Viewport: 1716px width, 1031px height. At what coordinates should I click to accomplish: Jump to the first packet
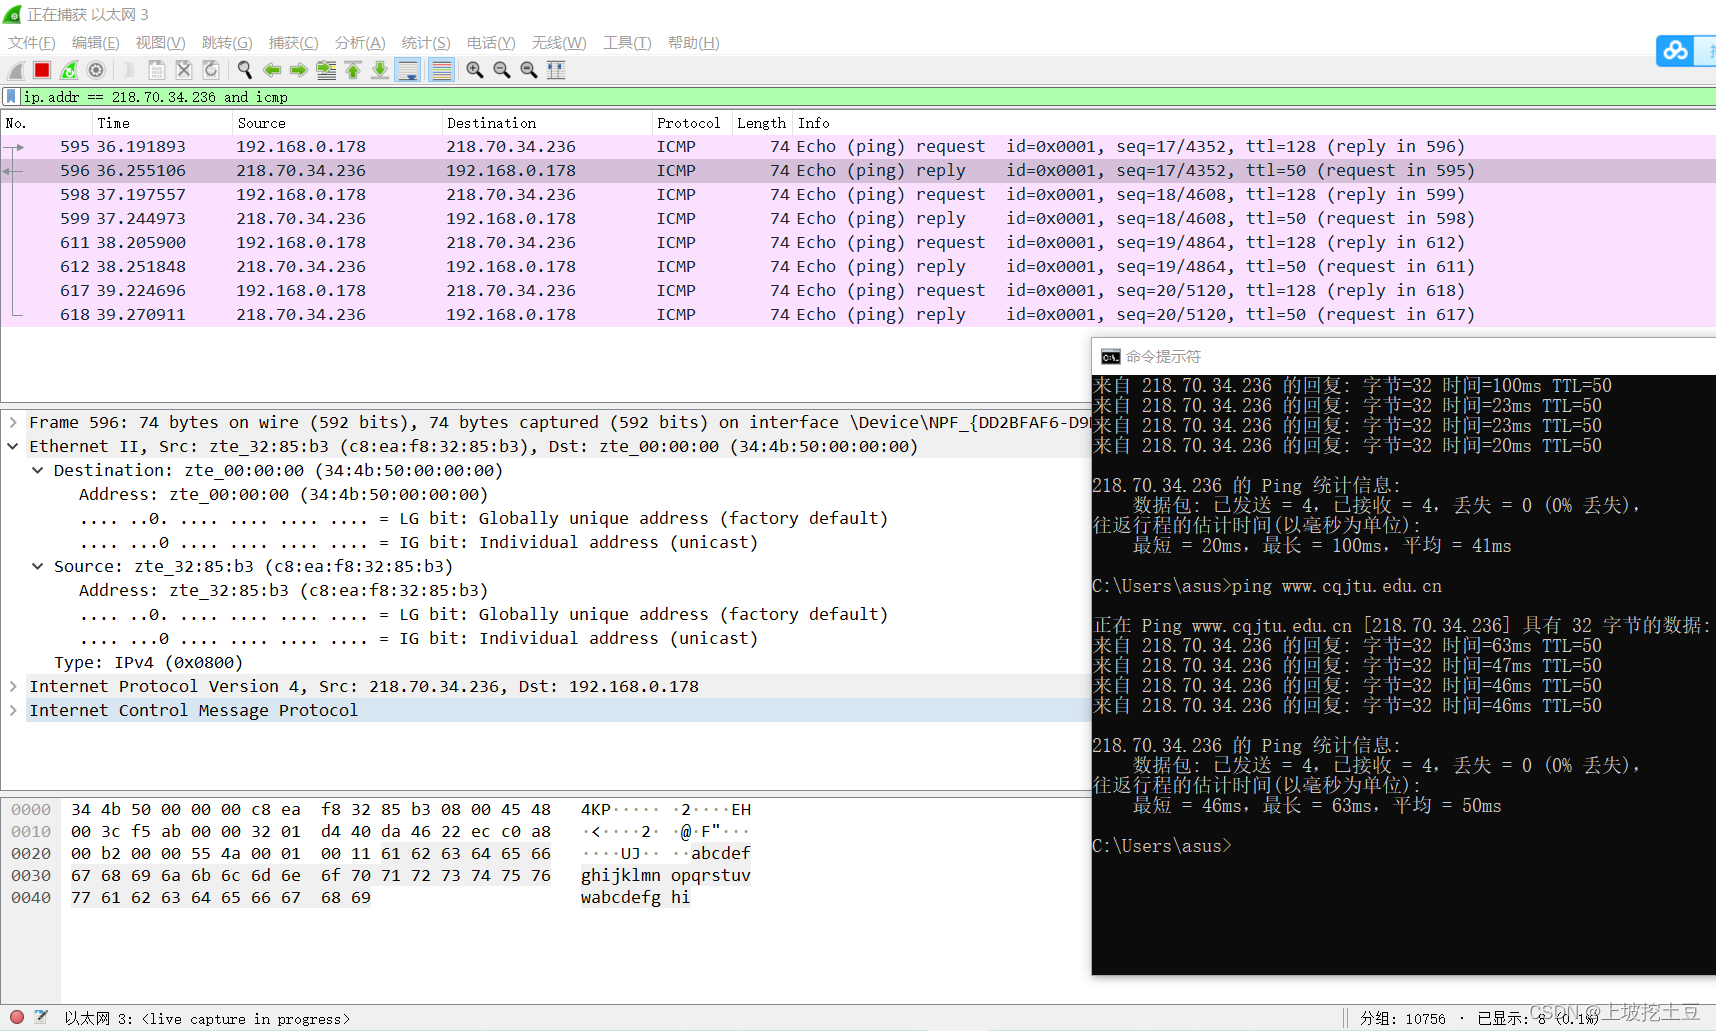pyautogui.click(x=353, y=70)
